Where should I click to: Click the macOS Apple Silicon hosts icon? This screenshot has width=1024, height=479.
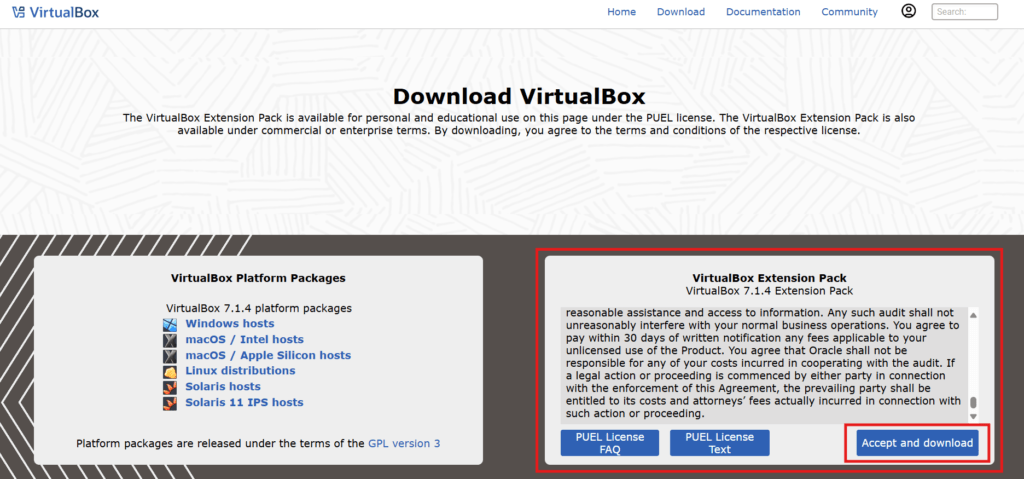tap(170, 355)
